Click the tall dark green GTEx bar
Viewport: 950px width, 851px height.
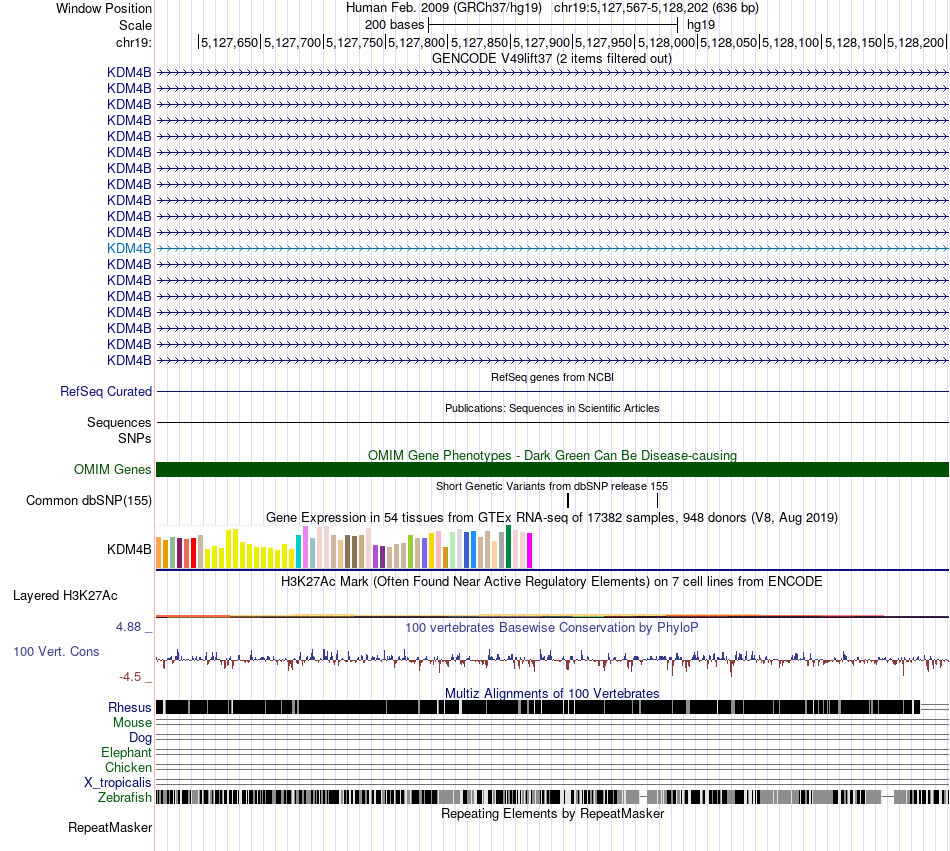pos(508,547)
